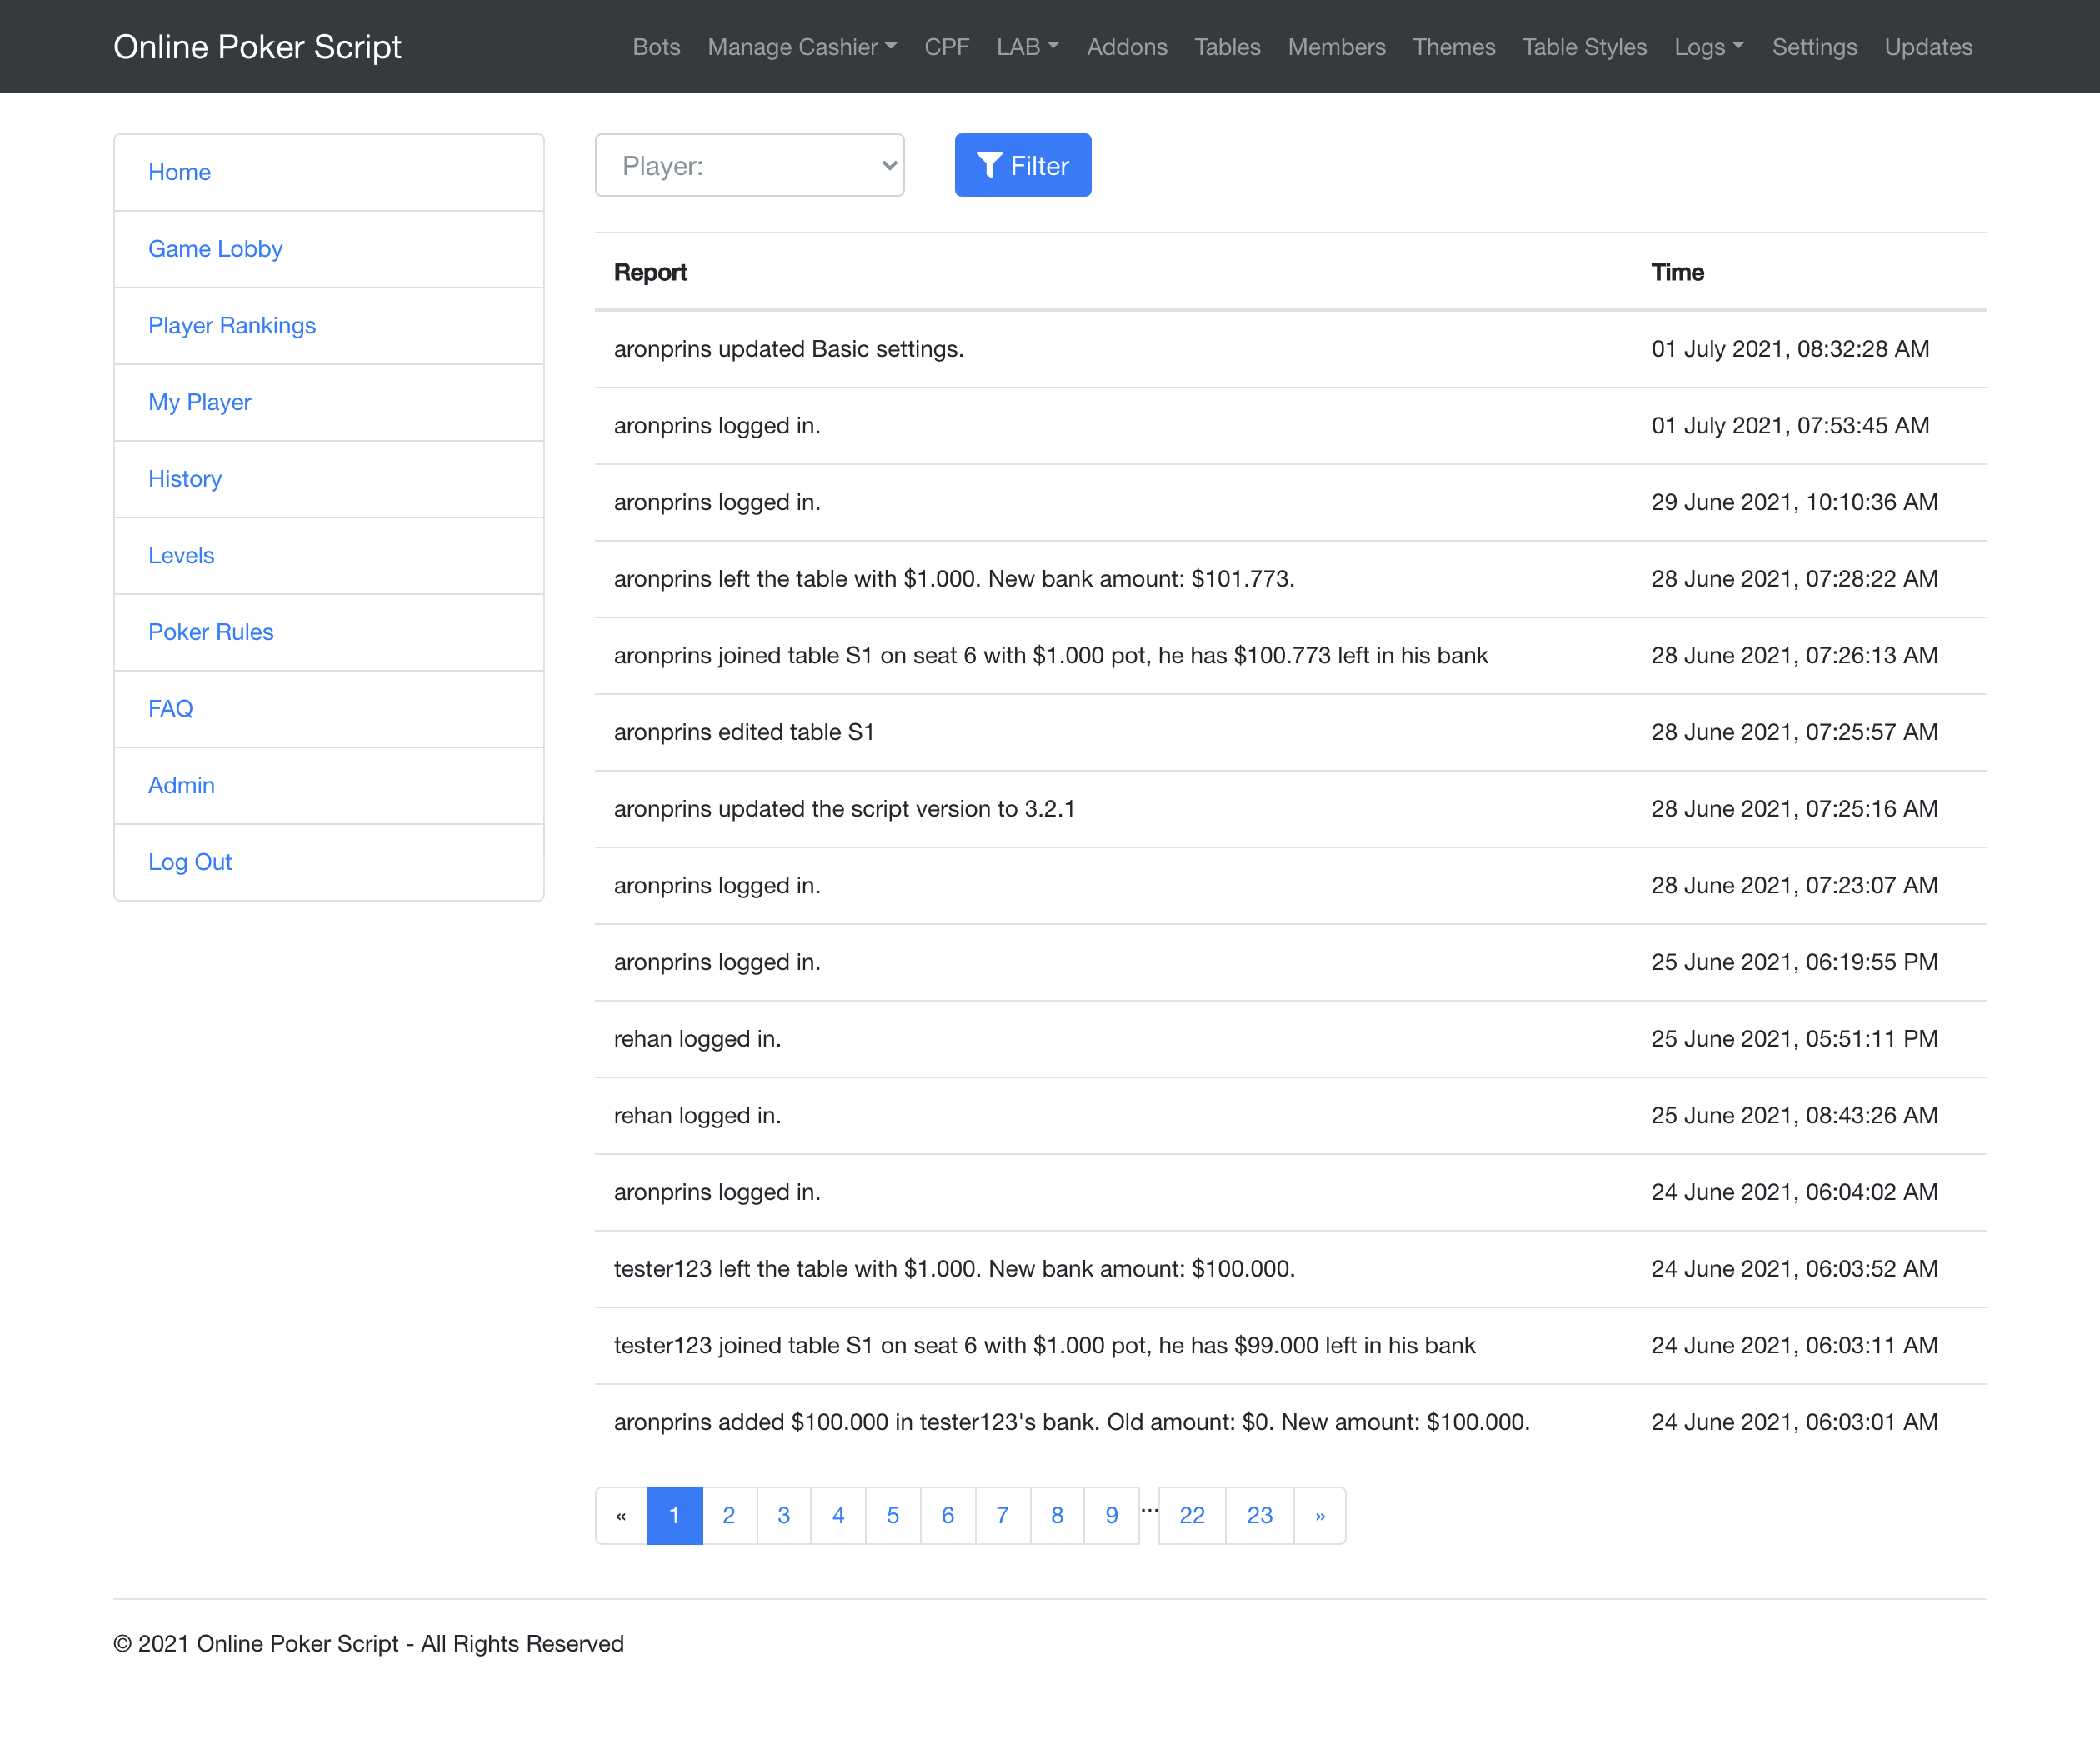Open Poker Rules in sidebar
This screenshot has height=1755, width=2100.
click(x=211, y=632)
